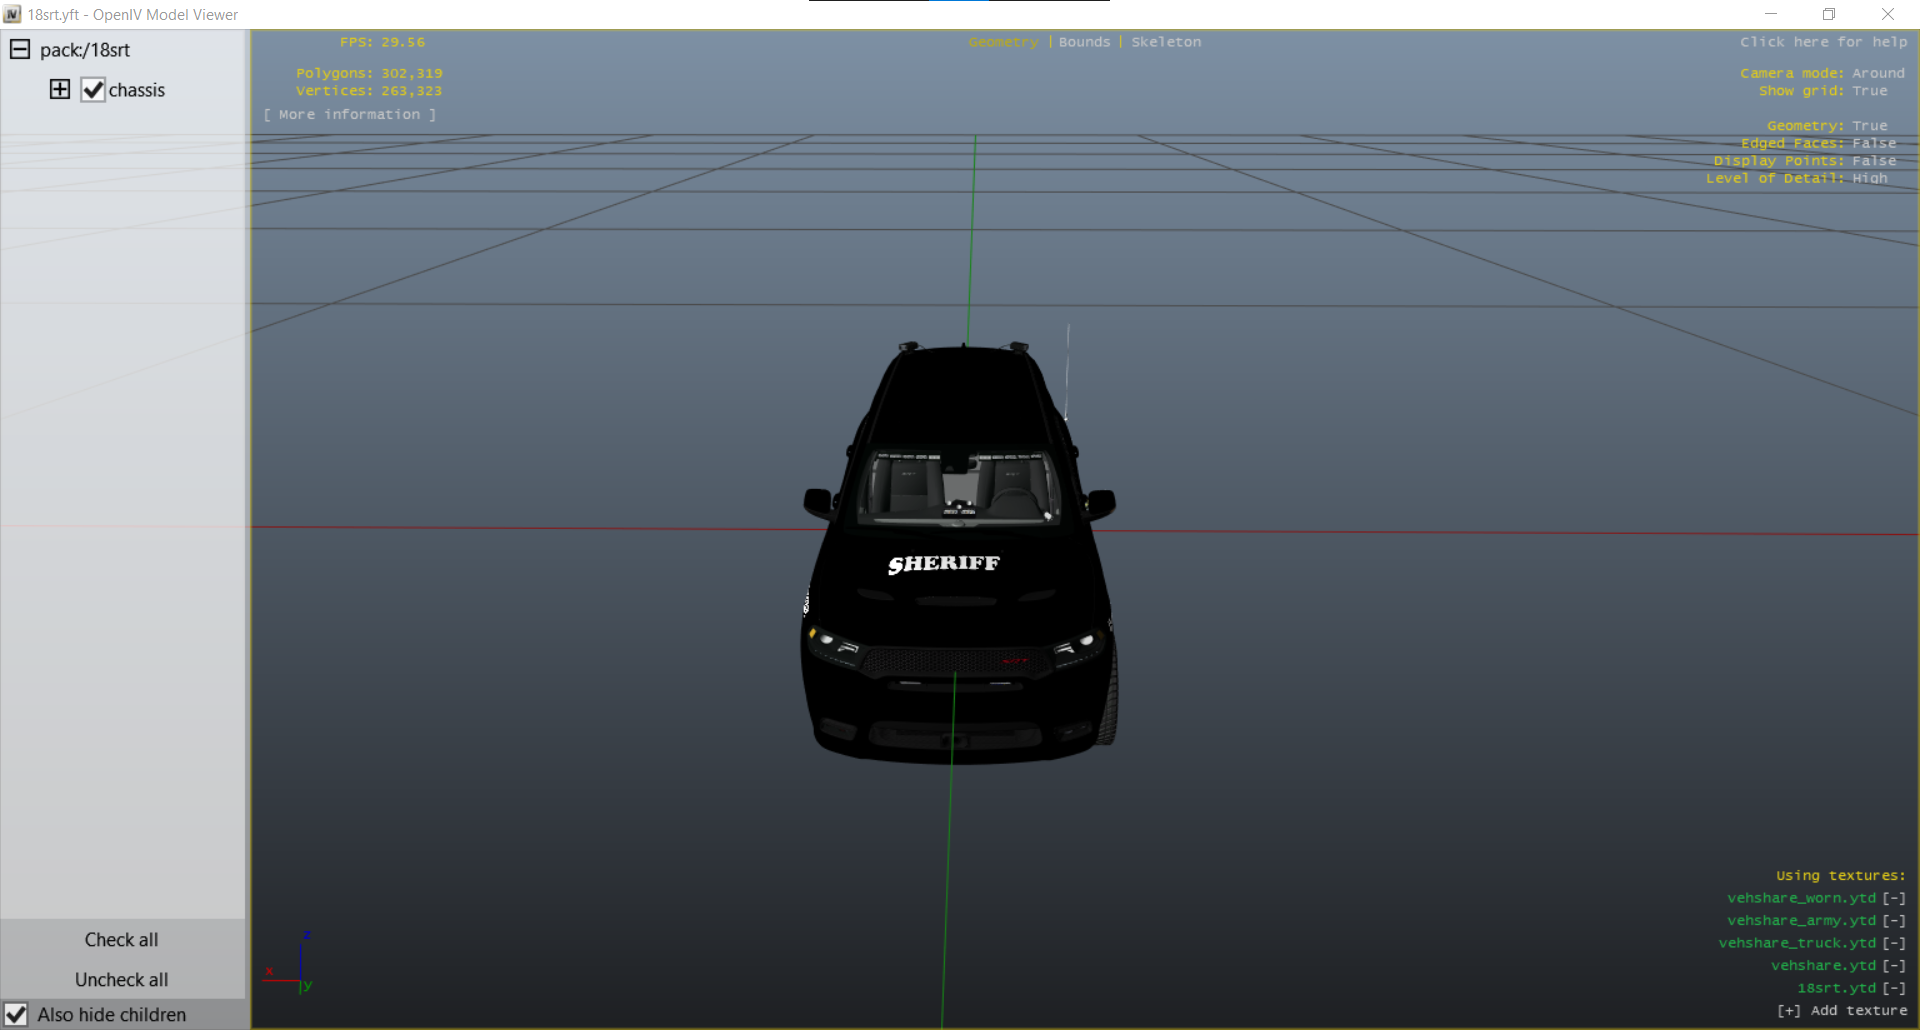Switch to the Bounds view tab
Viewport: 1920px width, 1030px height.
tap(1084, 42)
